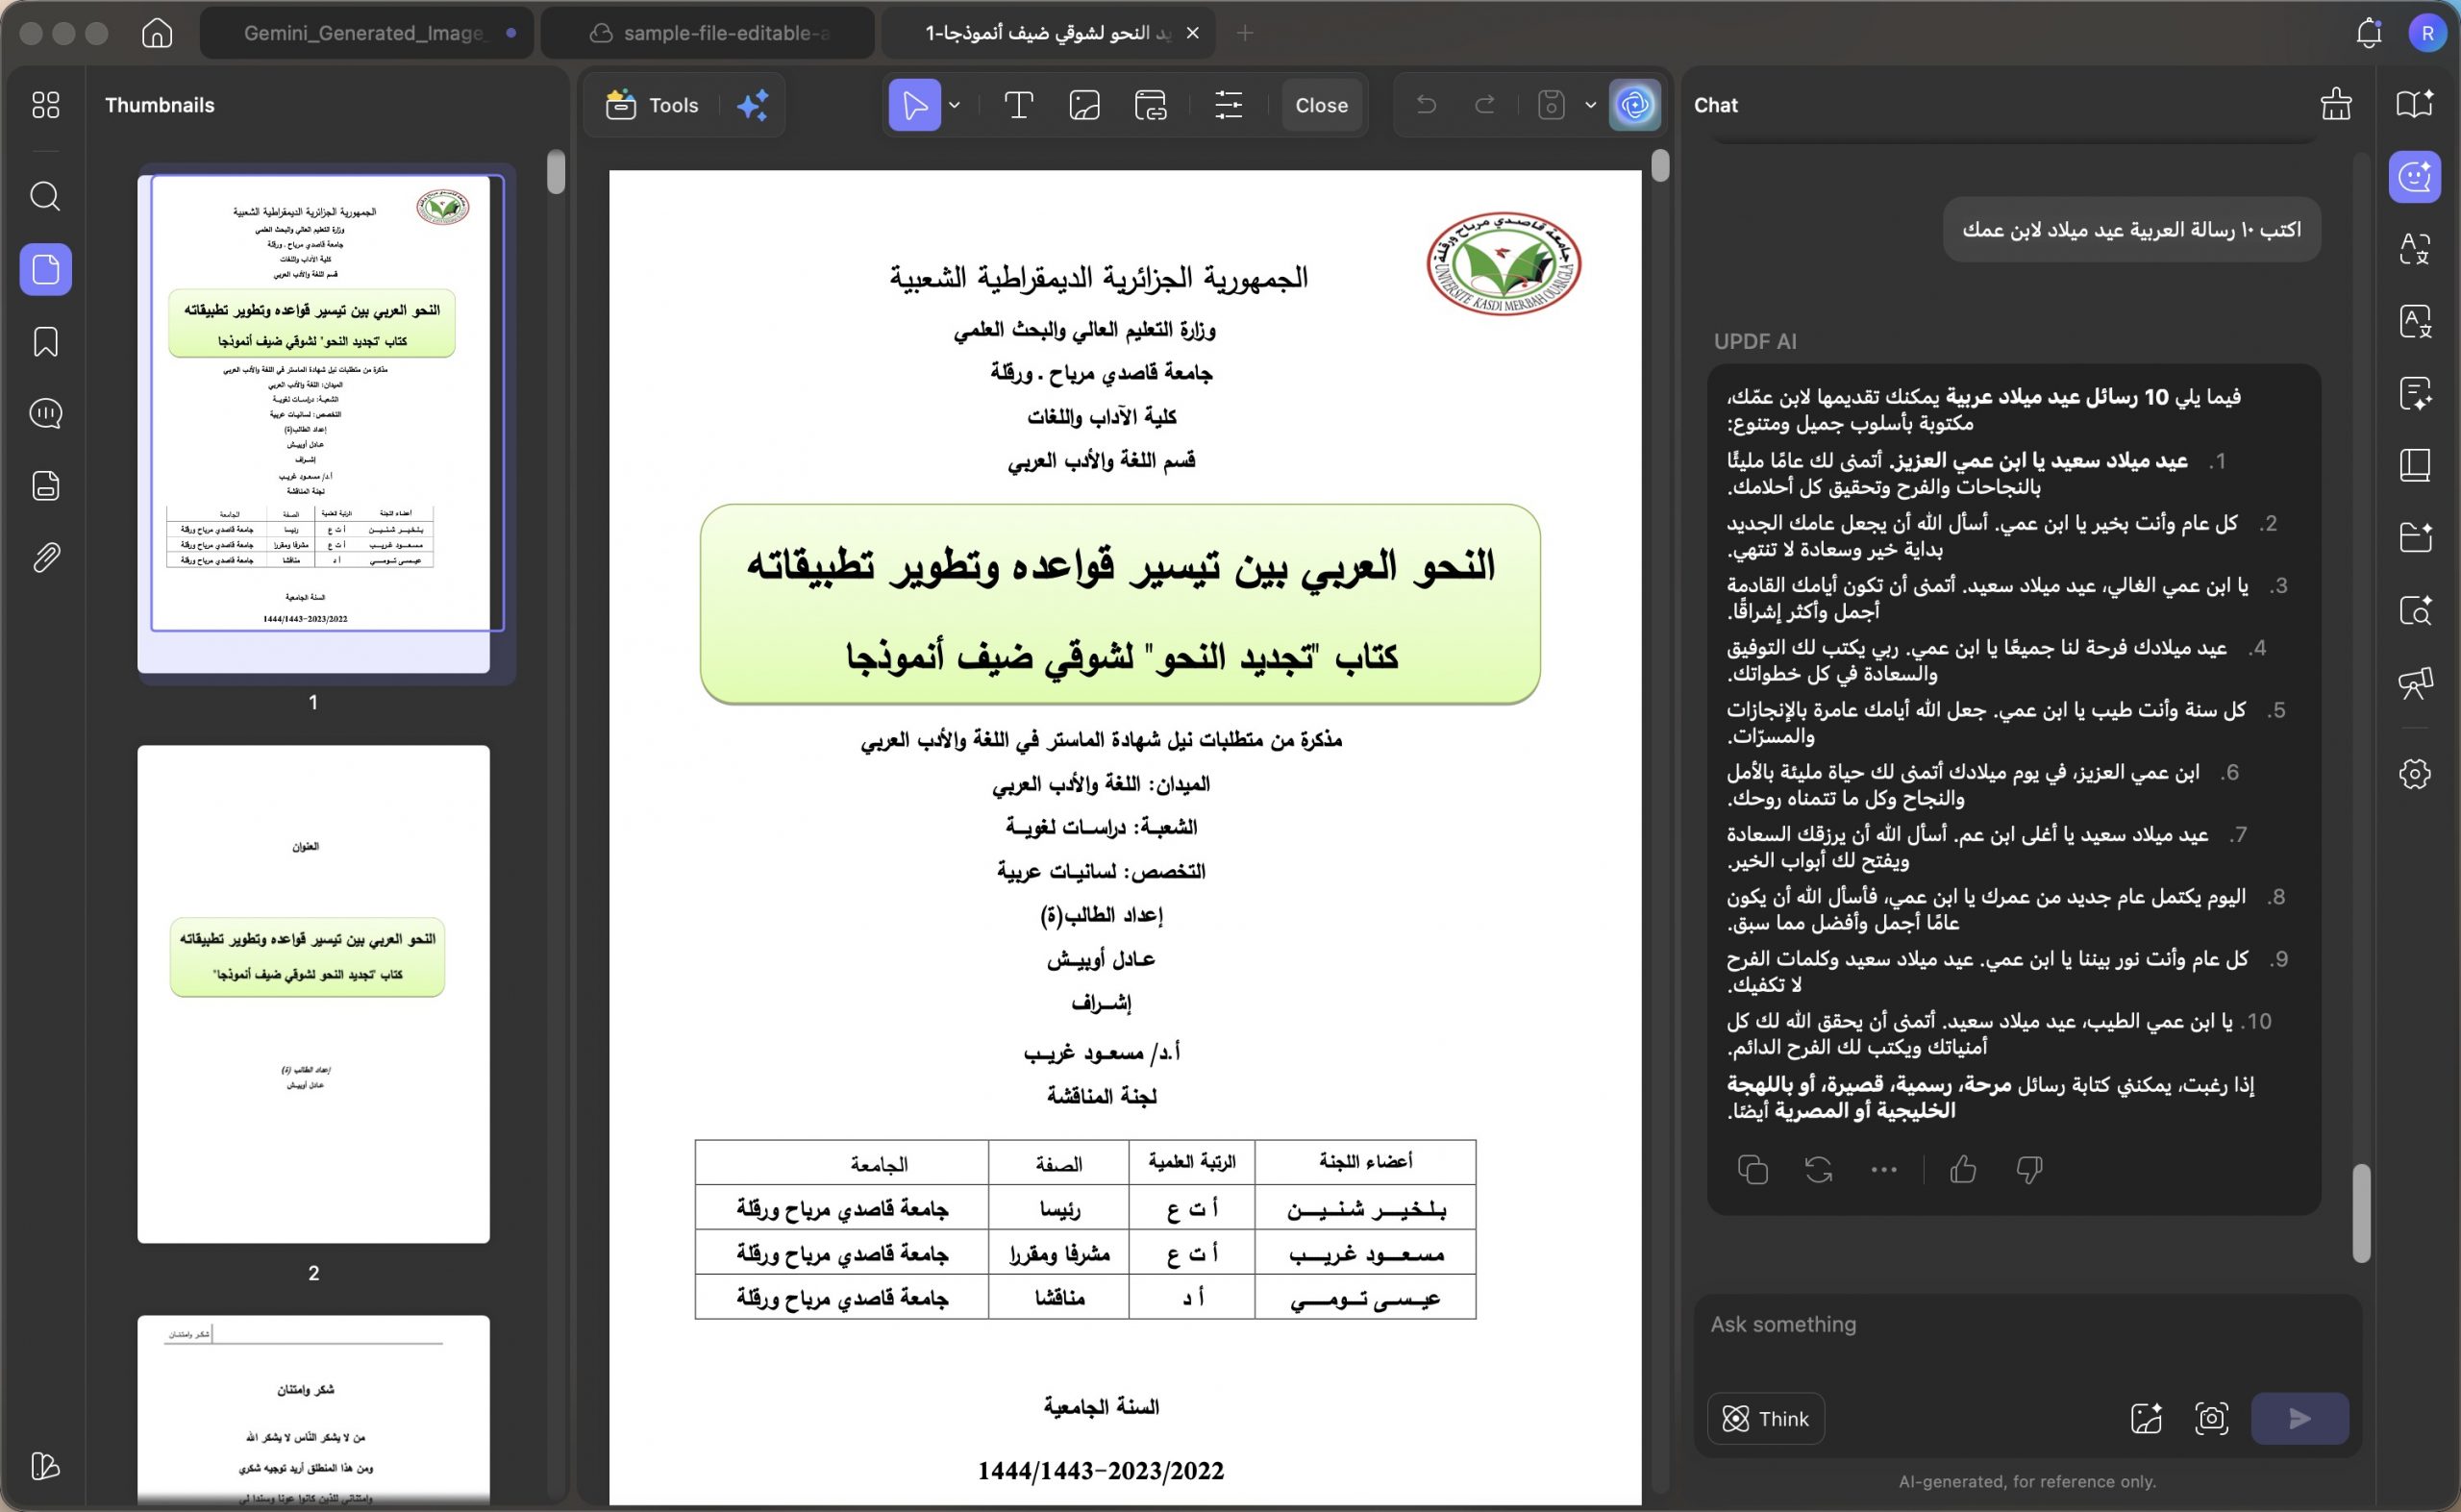Viewport: 2461px width, 1512px height.
Task: Open the thumbnails grid view icon
Action: 45,105
